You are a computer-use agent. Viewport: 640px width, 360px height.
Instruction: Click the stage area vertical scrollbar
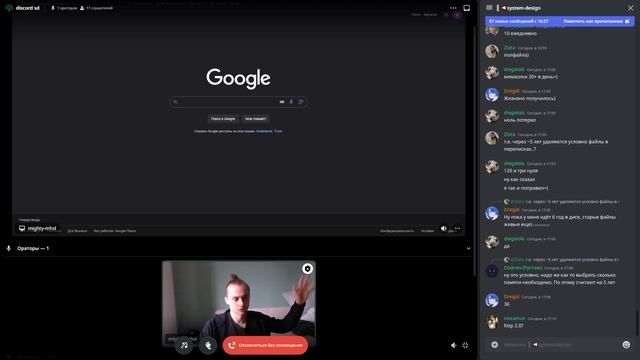(474, 151)
